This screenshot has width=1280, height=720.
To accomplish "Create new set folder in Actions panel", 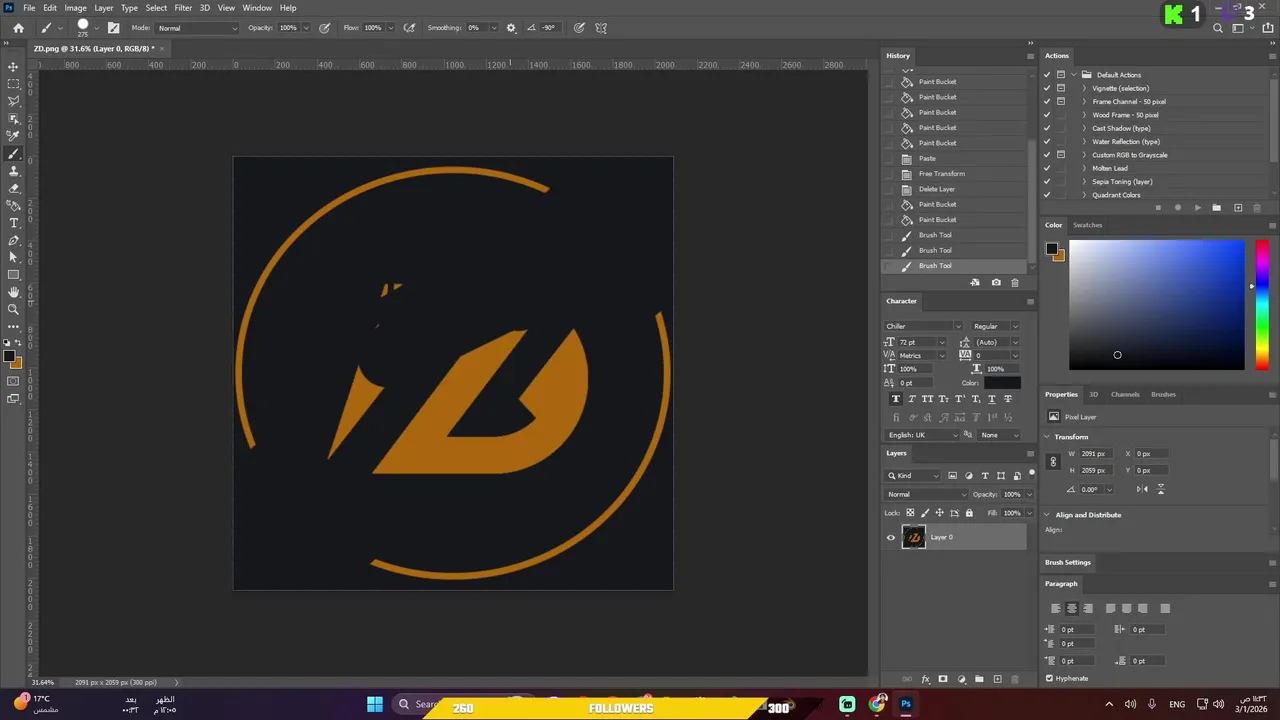I will tap(1217, 208).
